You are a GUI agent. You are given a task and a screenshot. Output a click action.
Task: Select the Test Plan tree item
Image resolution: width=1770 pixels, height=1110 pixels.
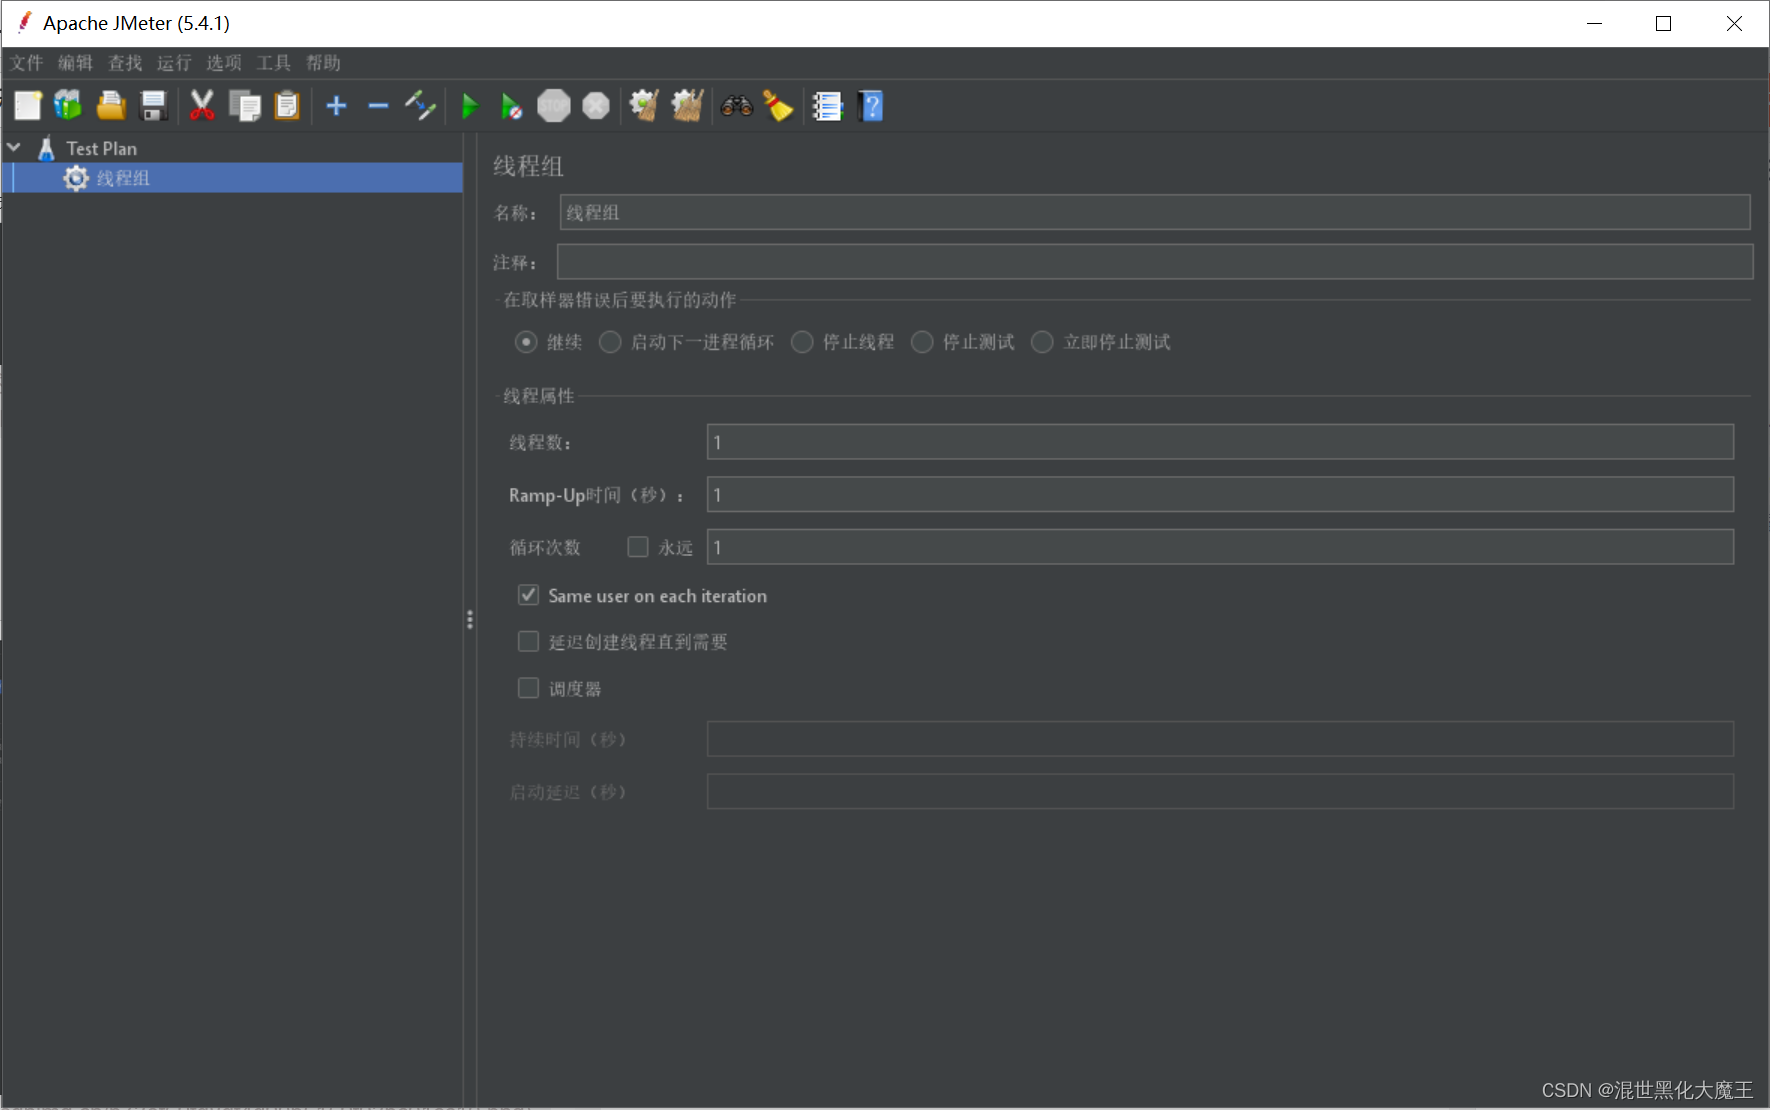pos(101,148)
